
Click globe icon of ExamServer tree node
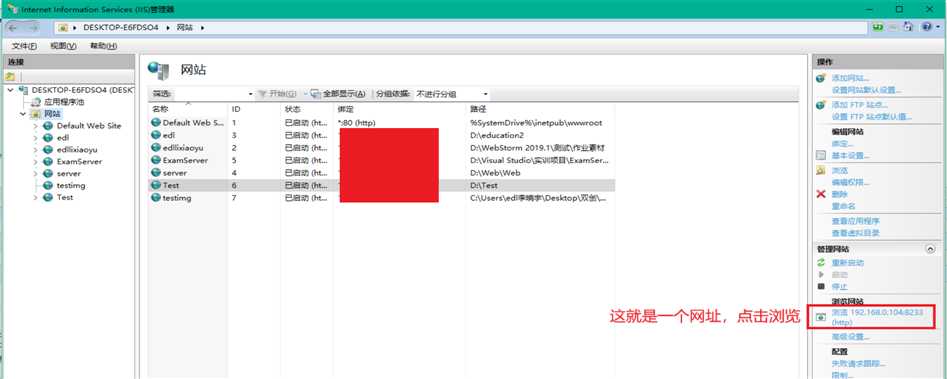click(x=48, y=162)
